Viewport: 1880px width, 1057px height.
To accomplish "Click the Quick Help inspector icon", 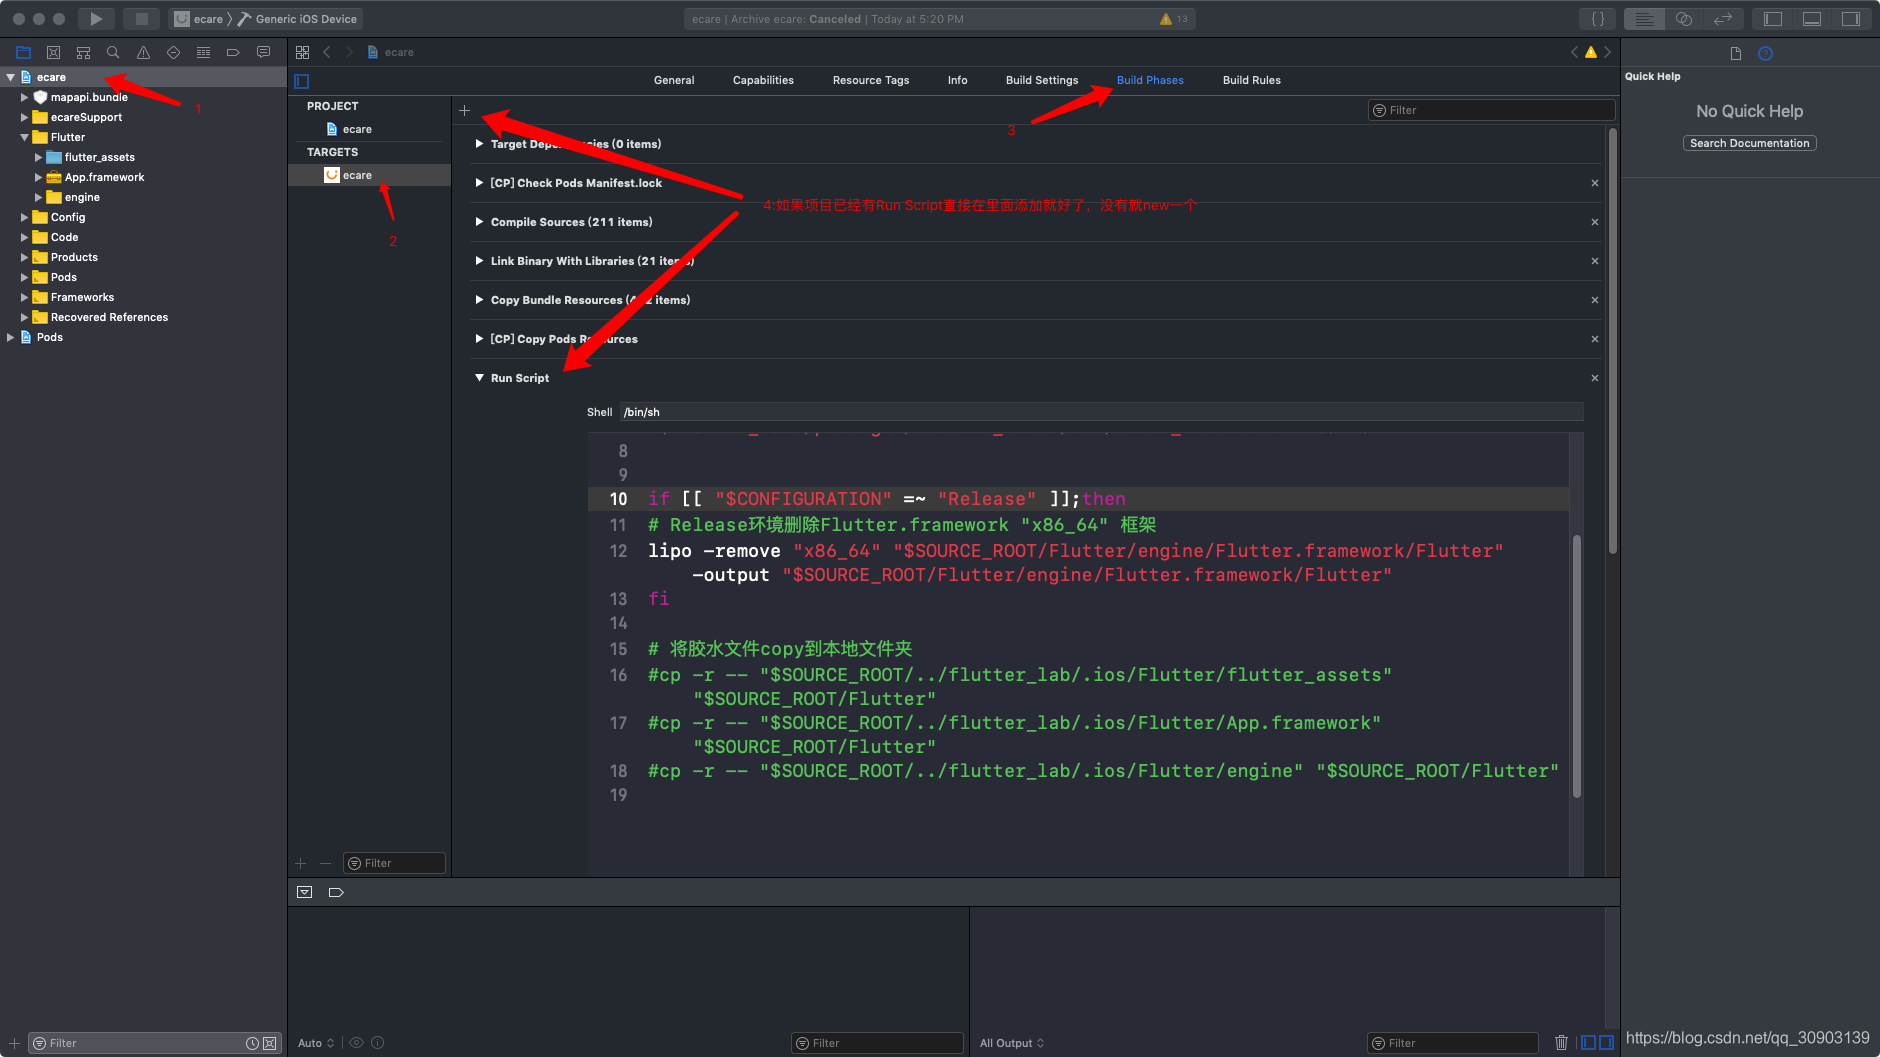I will [1766, 53].
